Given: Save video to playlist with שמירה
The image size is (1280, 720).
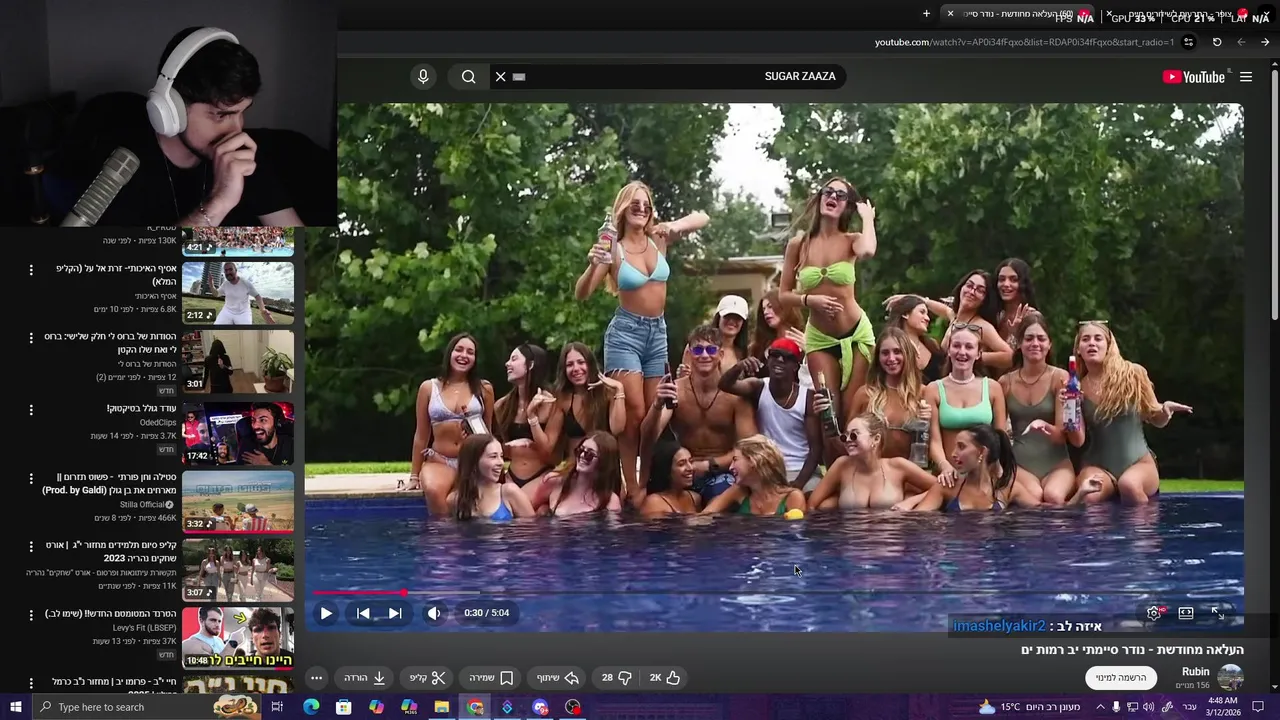Looking at the screenshot, I should [x=491, y=678].
